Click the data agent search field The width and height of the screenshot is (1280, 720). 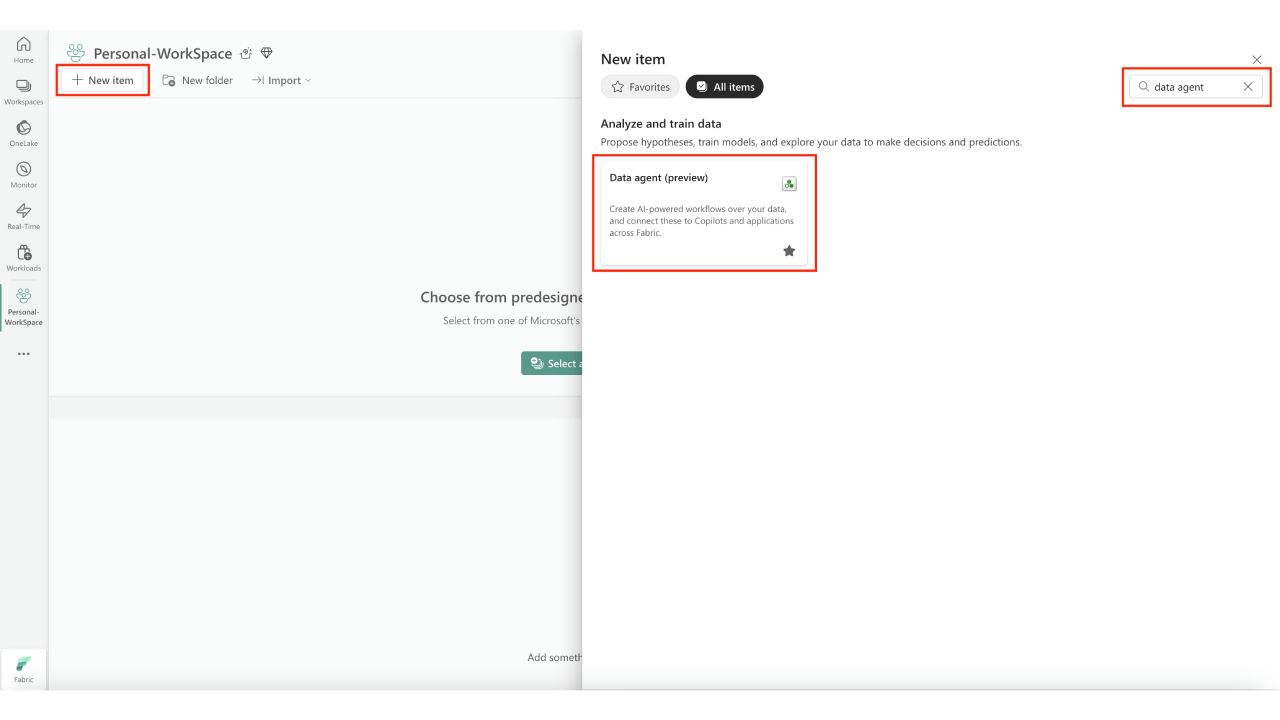coord(1195,87)
